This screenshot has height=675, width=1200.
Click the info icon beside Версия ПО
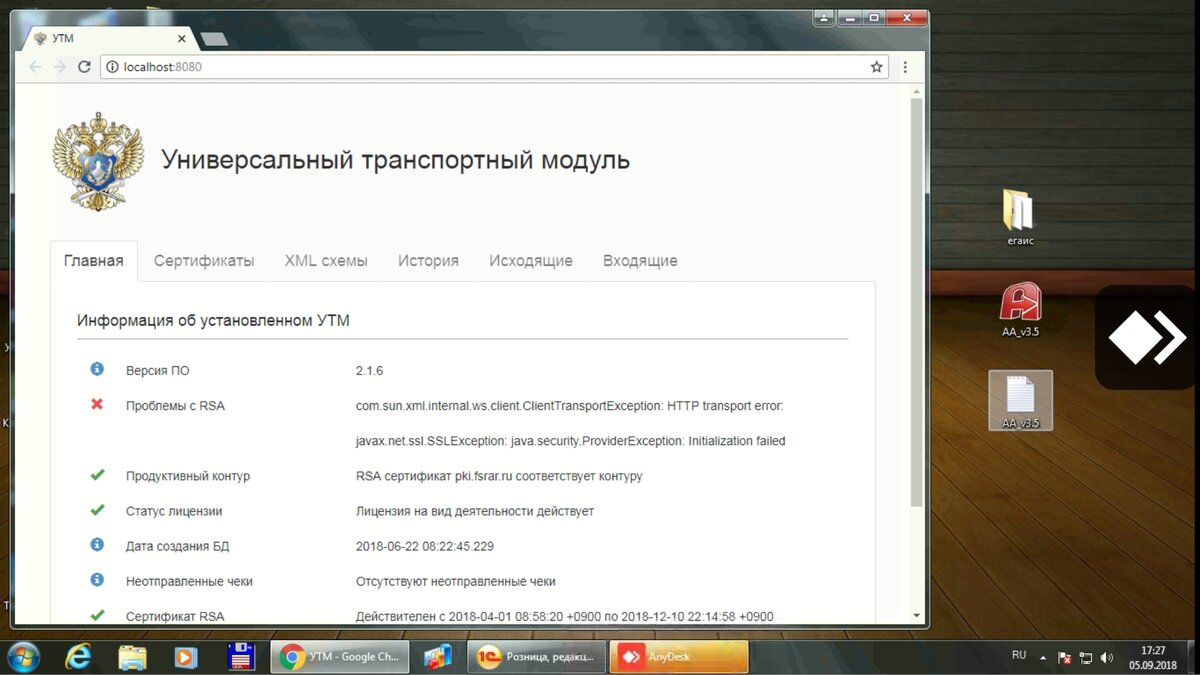(97, 369)
